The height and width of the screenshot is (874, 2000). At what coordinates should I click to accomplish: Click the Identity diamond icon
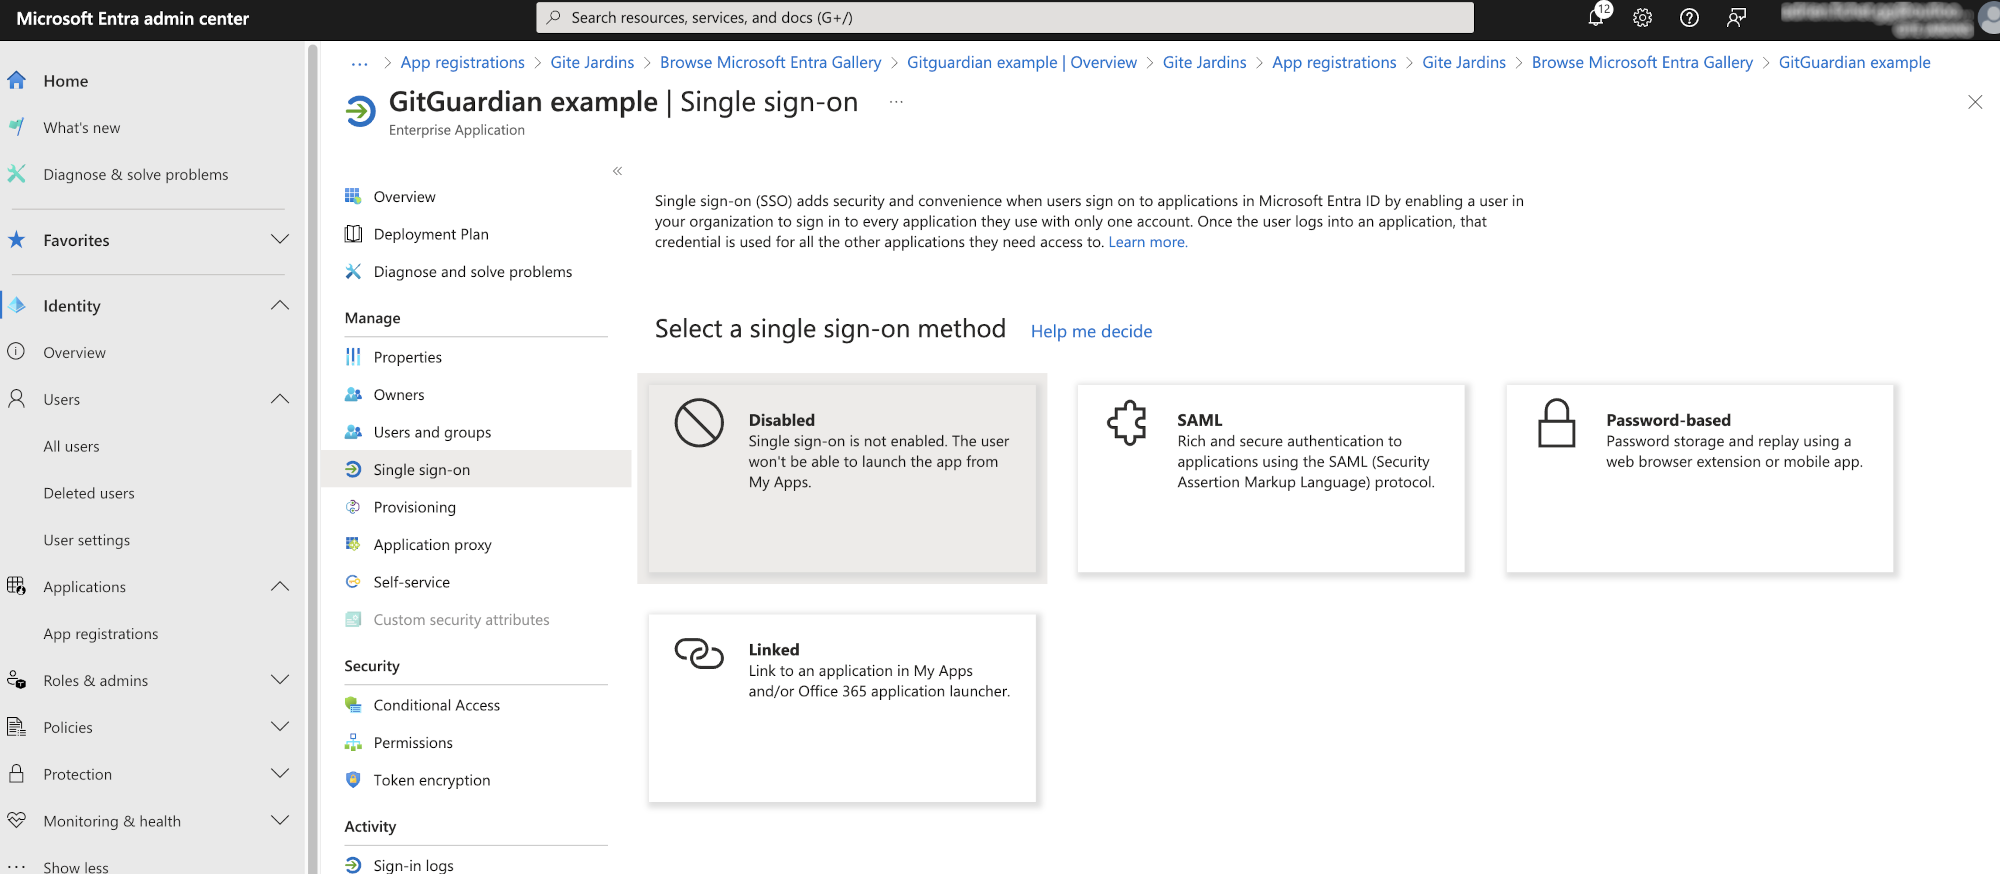pos(17,305)
